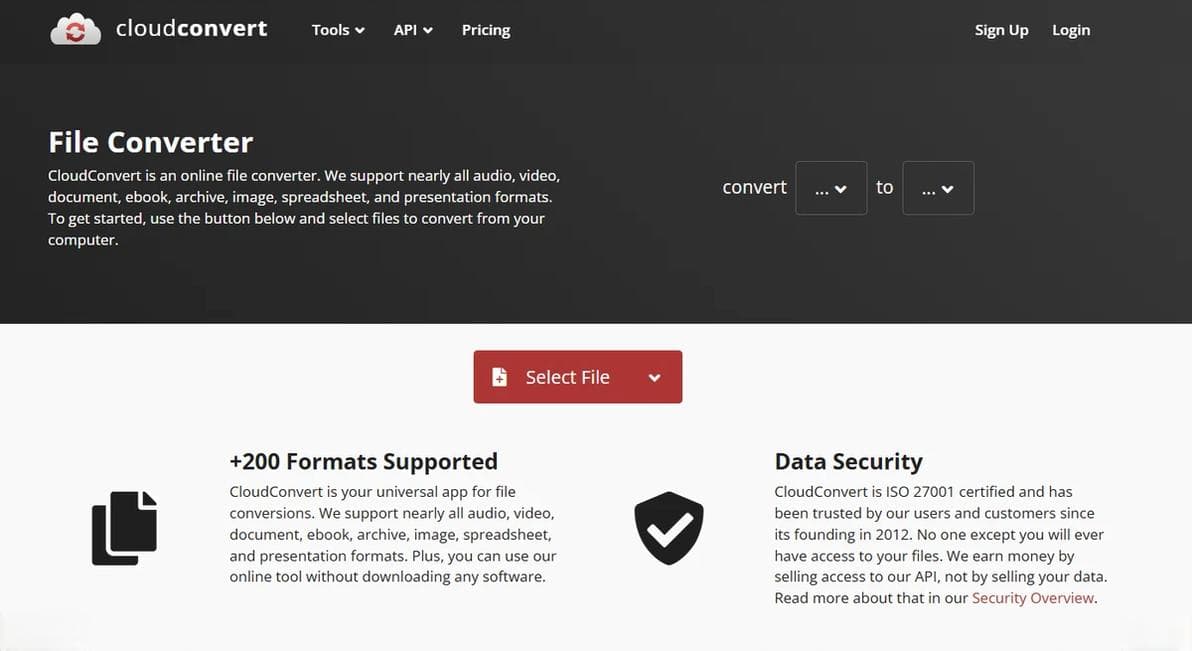Click the File Converter heading
The width and height of the screenshot is (1192, 651).
click(151, 142)
